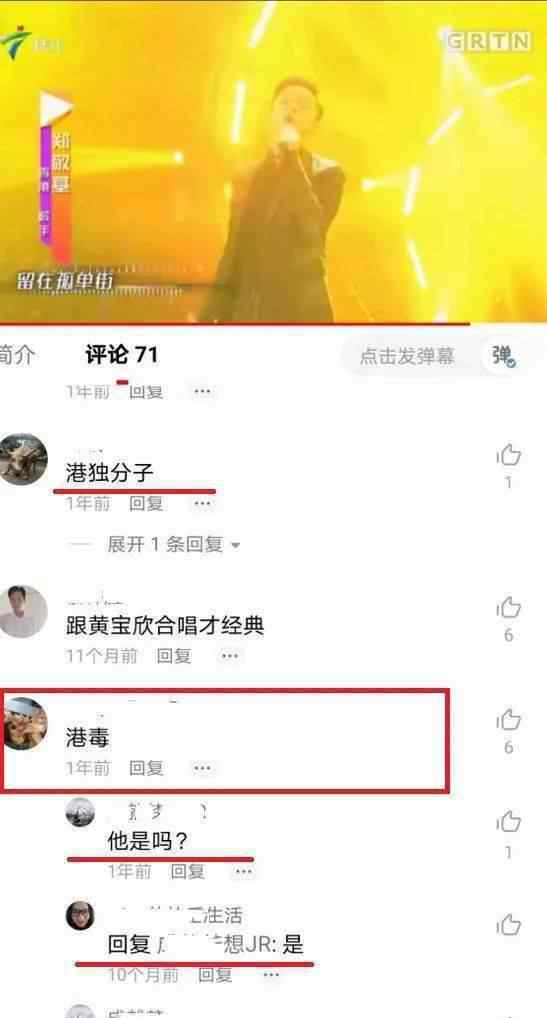The width and height of the screenshot is (547, 1018).
Task: Expand 展开 1 条回复 replies
Action: pyautogui.click(x=165, y=545)
